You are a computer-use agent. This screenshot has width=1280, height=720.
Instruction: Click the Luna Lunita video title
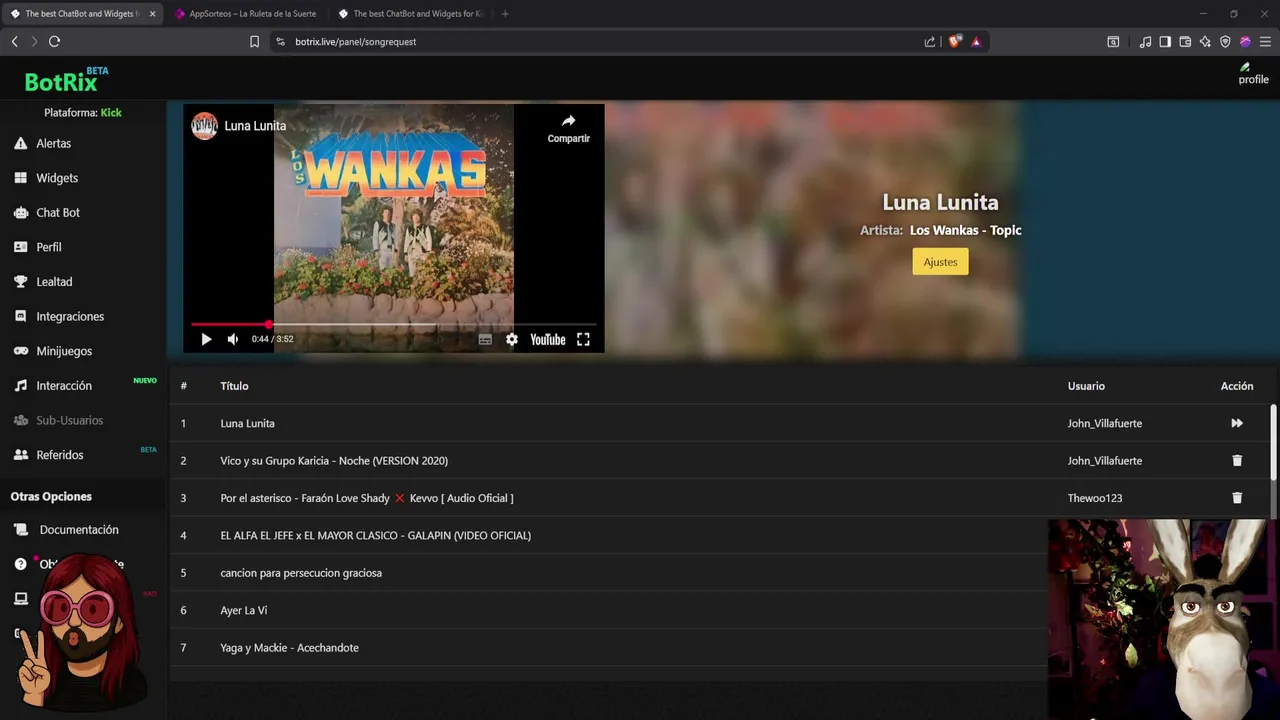tap(255, 126)
